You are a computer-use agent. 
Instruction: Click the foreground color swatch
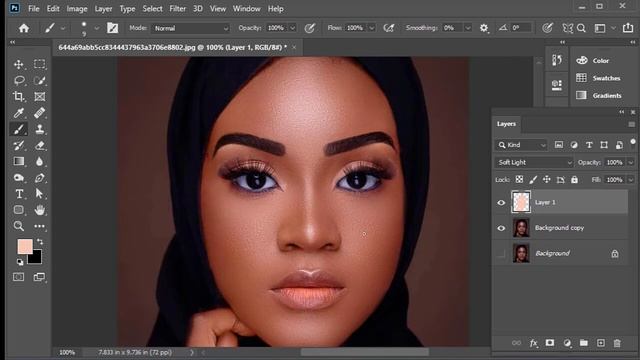point(24,247)
